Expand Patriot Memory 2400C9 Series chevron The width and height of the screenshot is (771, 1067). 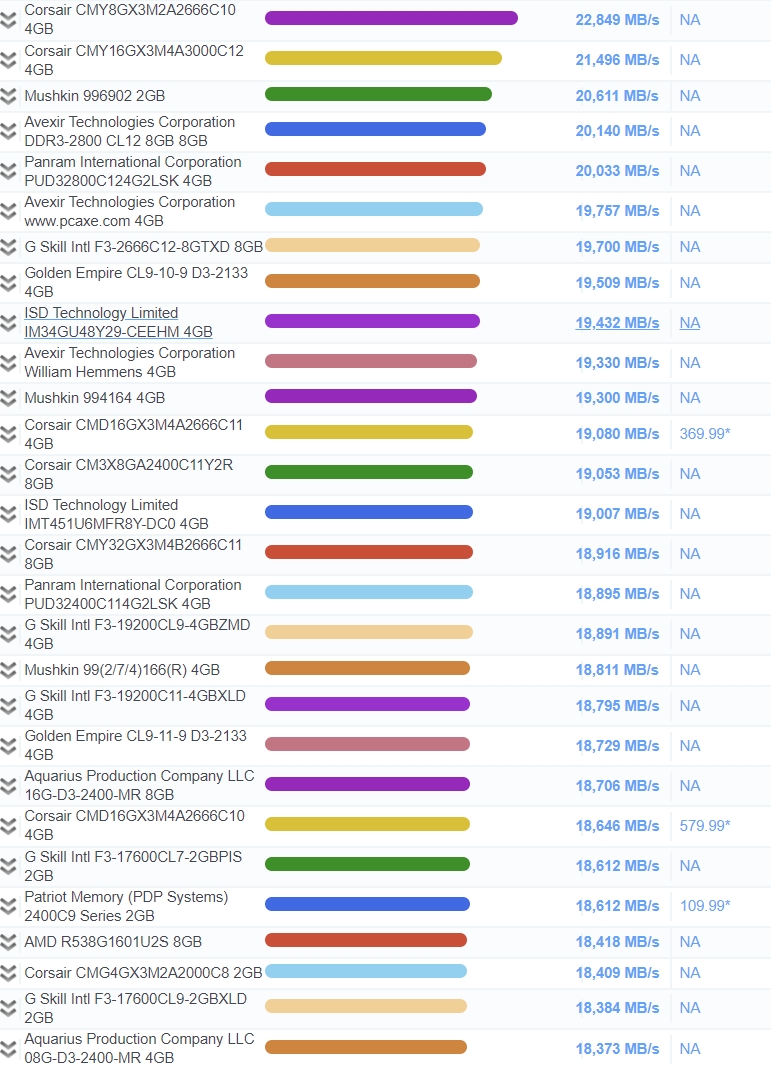tap(8, 906)
